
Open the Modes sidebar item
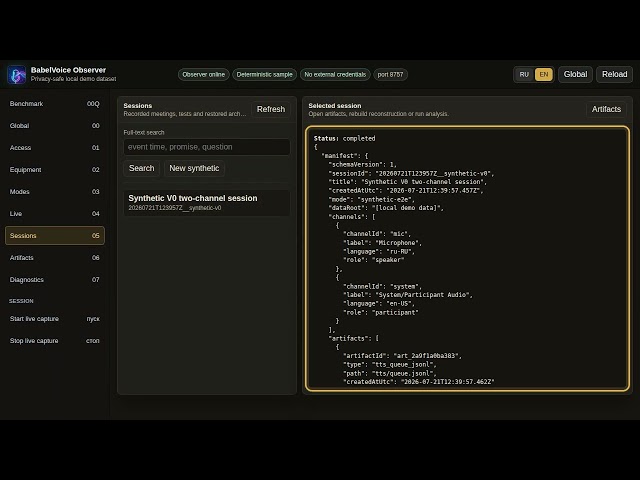[55, 192]
